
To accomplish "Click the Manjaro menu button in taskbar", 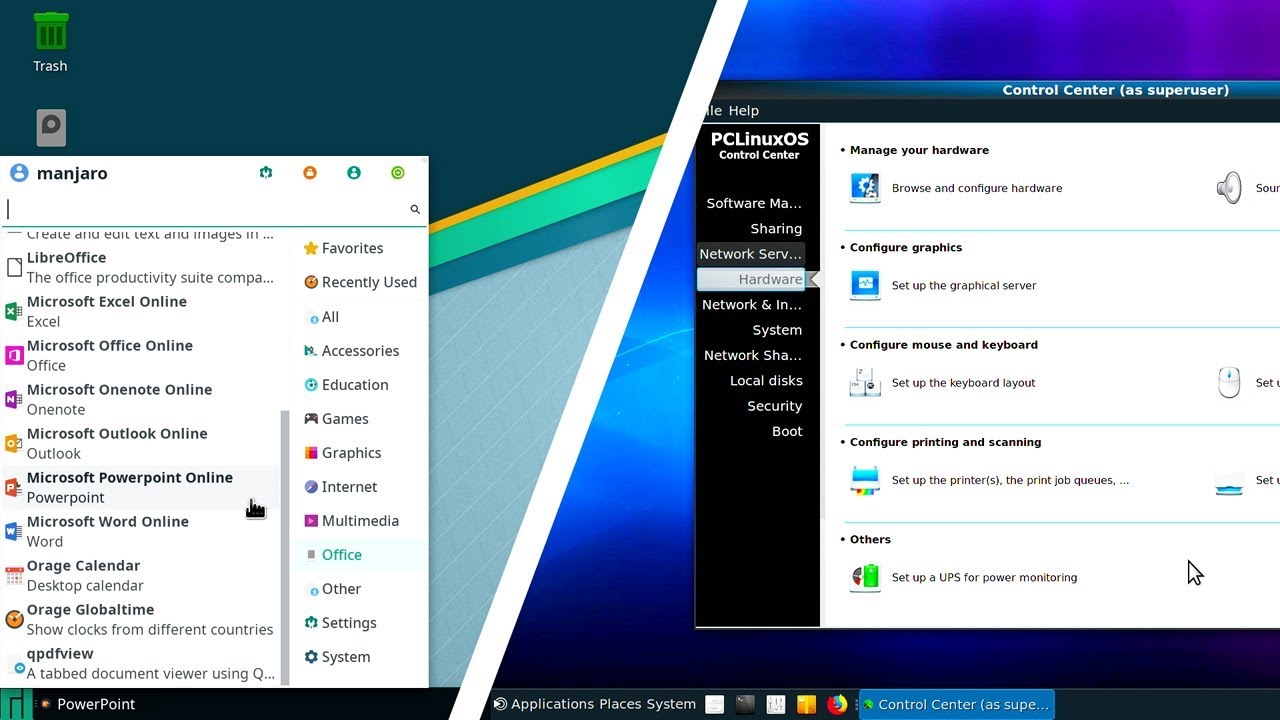I will click(16, 704).
